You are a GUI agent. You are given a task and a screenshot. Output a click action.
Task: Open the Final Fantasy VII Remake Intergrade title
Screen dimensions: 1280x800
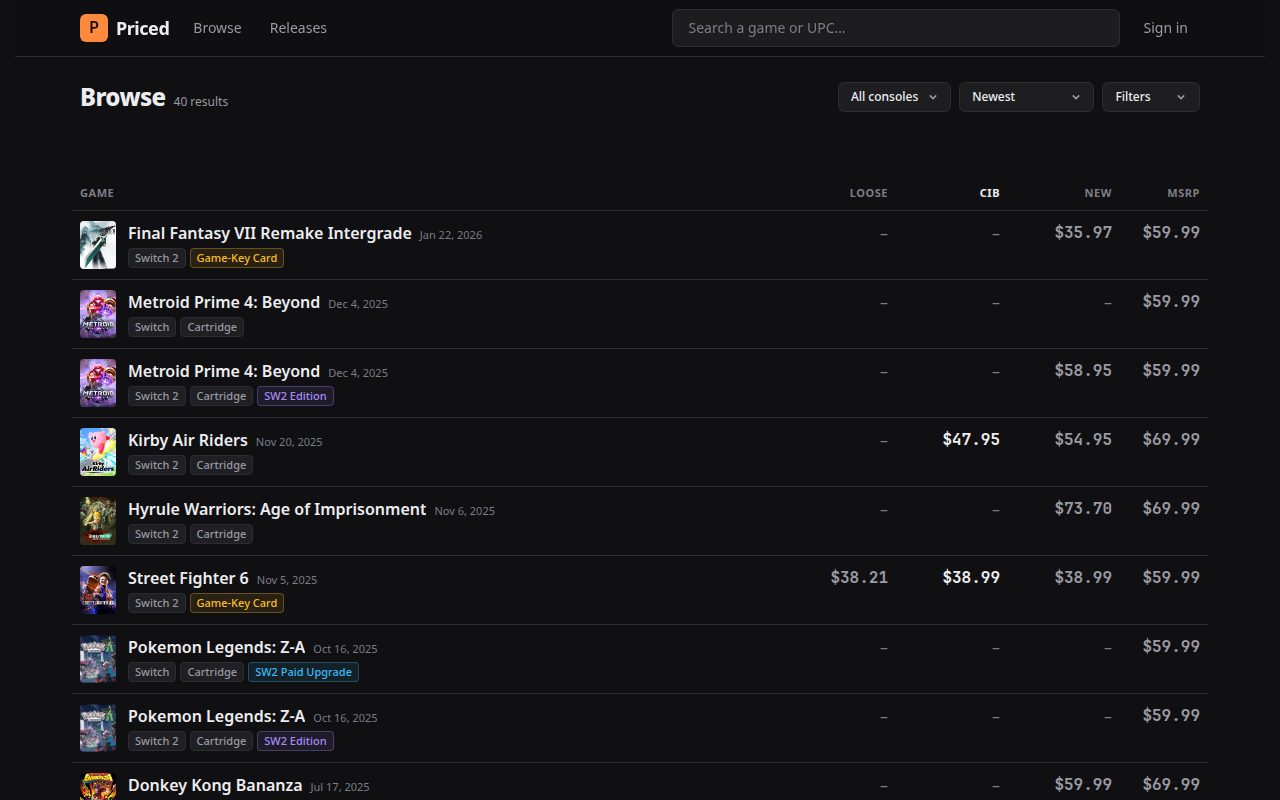pos(270,233)
